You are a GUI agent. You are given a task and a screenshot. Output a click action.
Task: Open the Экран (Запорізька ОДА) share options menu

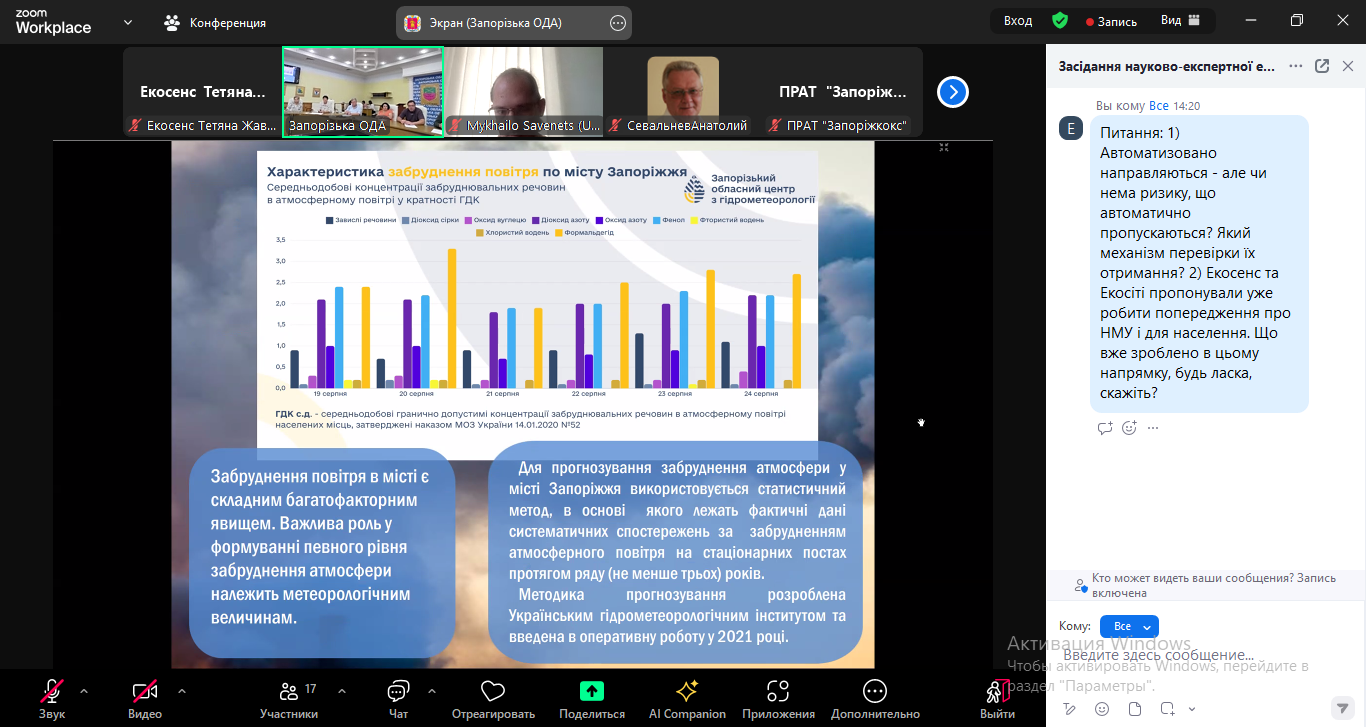click(x=618, y=23)
